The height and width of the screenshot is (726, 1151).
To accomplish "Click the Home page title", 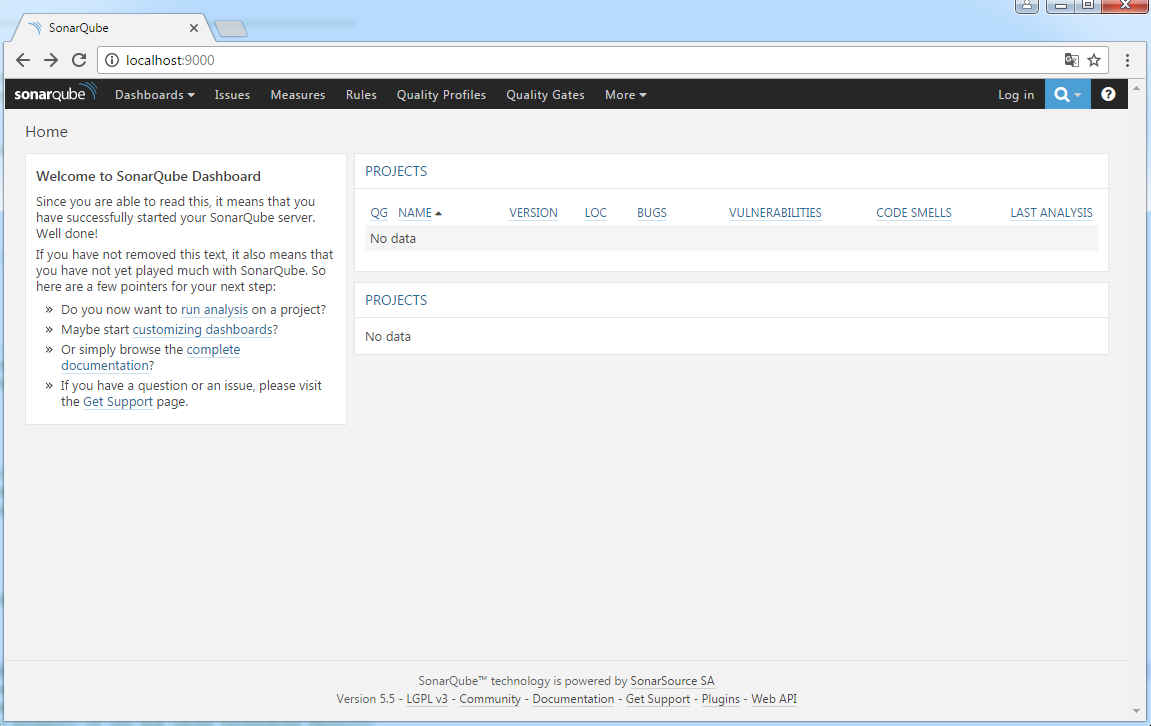I will click(46, 132).
